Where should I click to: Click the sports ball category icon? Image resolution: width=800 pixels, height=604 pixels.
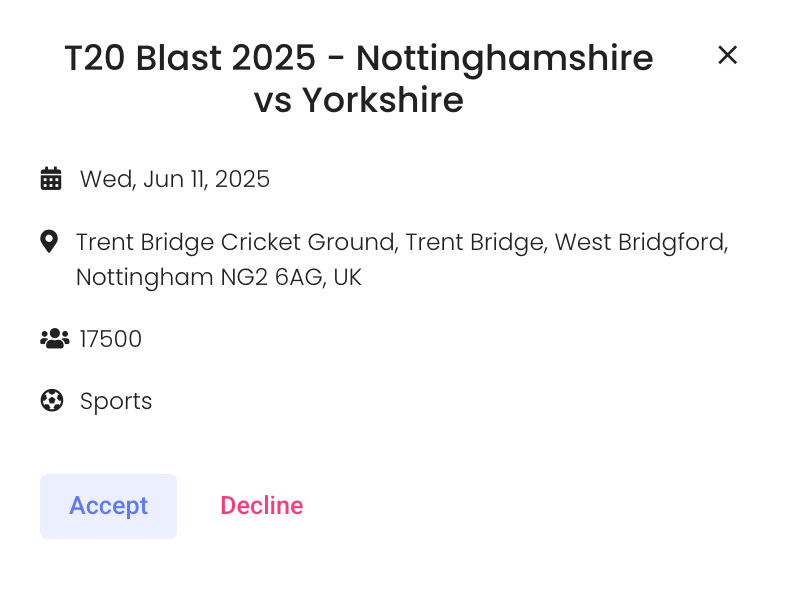point(51,401)
